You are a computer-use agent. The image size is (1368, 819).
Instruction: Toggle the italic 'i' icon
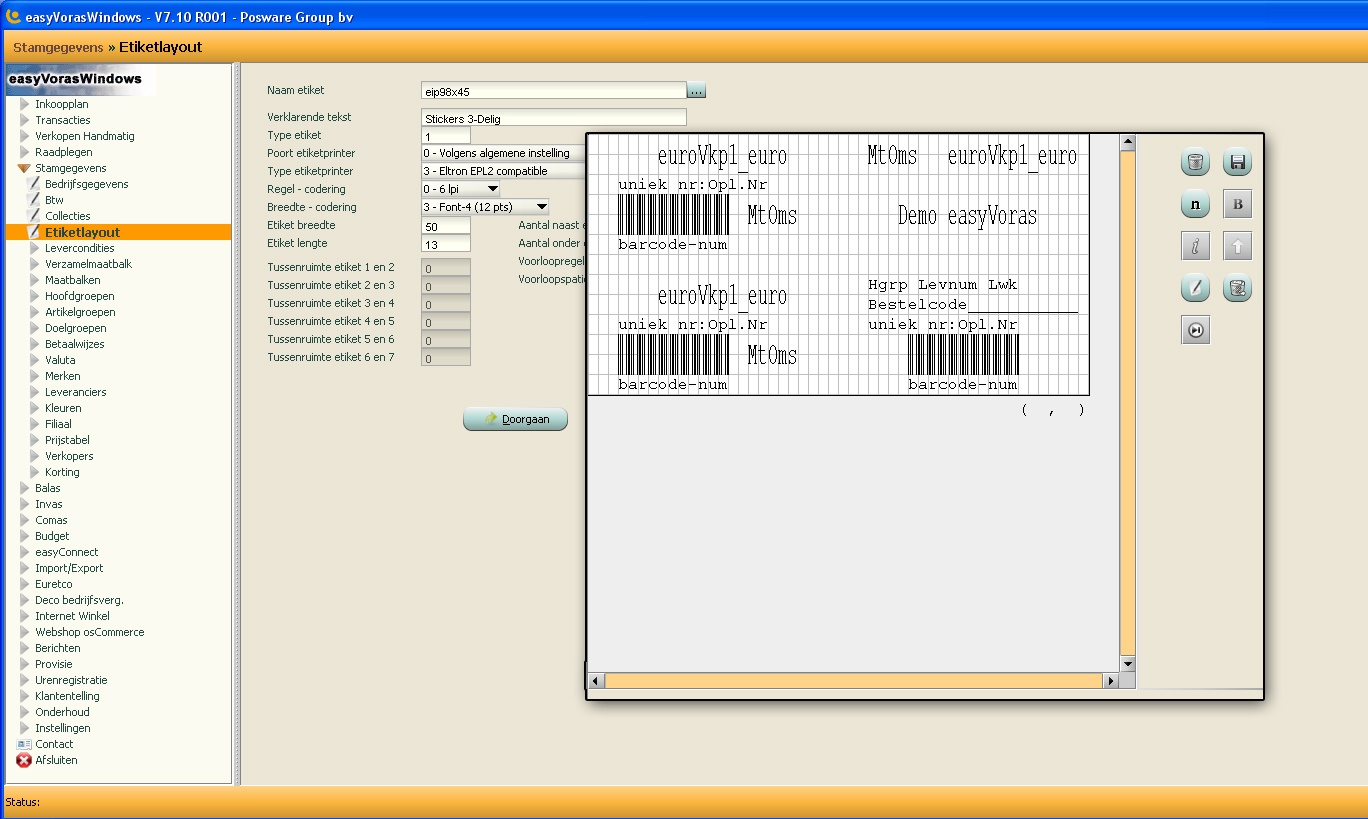(x=1195, y=247)
